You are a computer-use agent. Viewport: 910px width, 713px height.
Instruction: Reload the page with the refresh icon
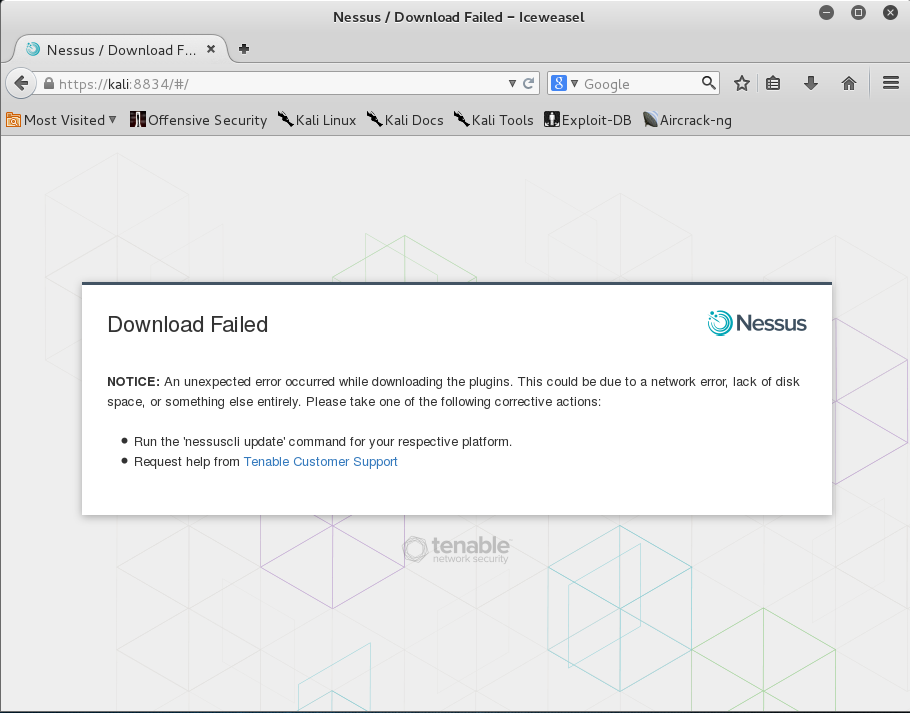528,84
